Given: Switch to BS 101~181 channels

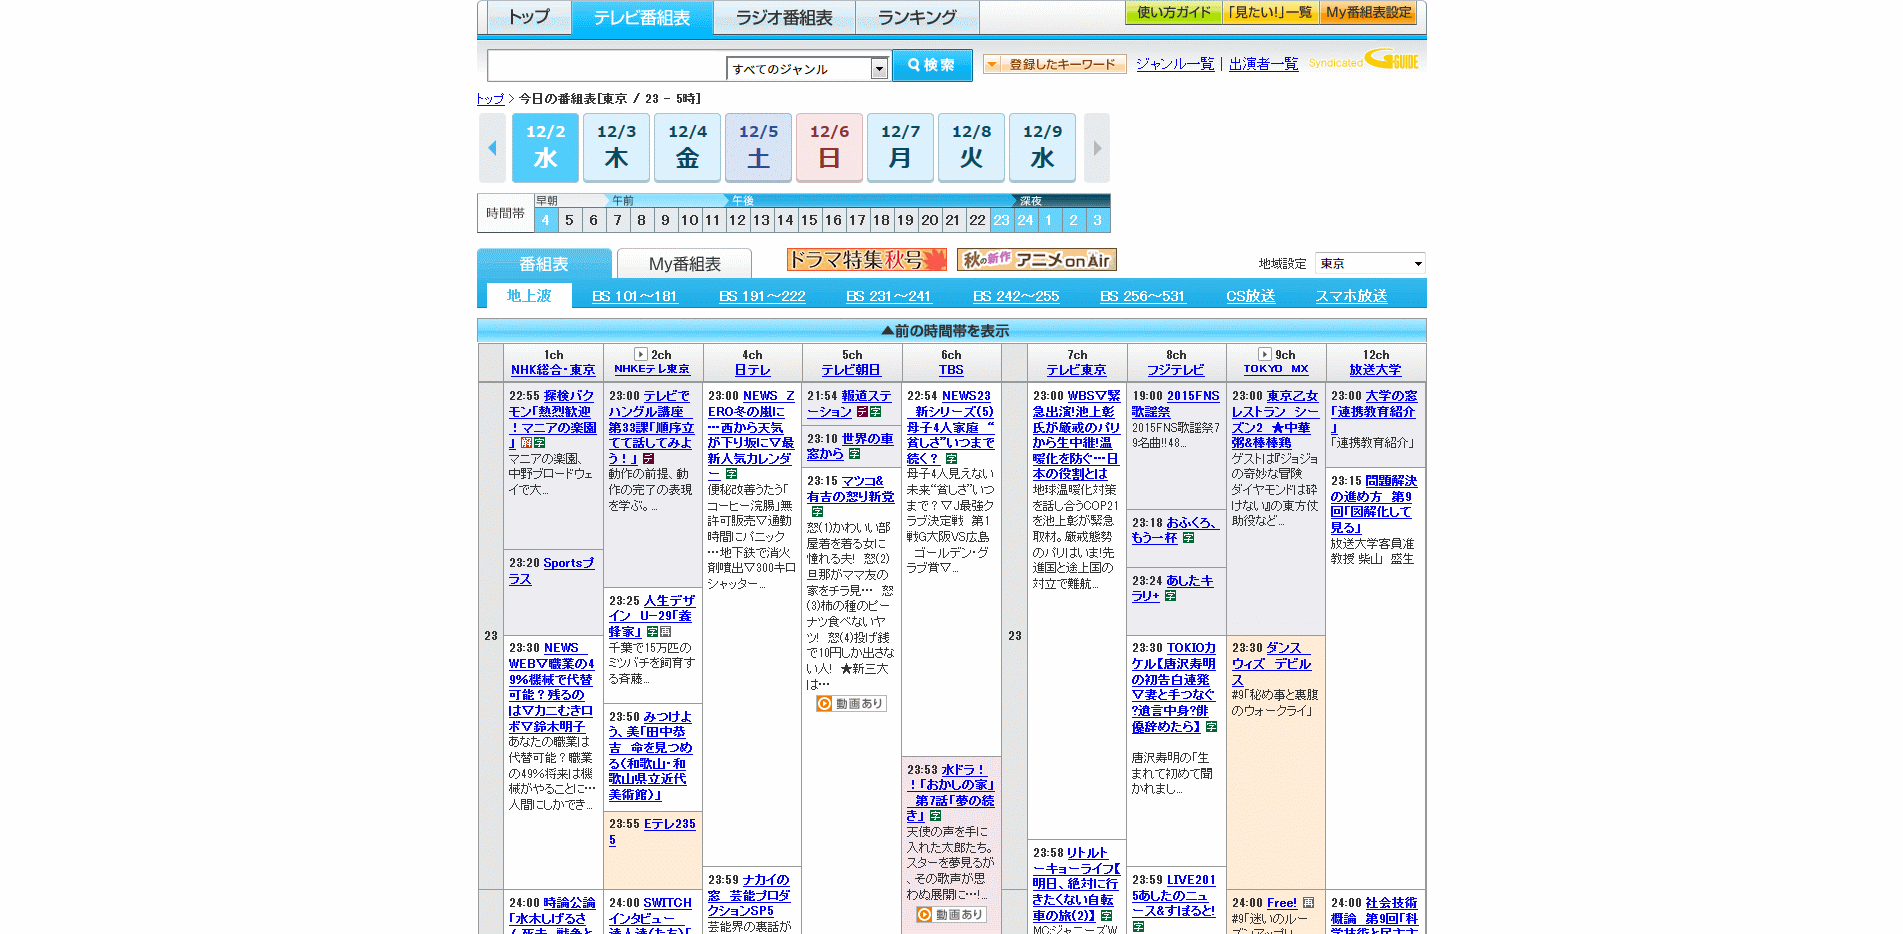Looking at the screenshot, I should point(635,296).
